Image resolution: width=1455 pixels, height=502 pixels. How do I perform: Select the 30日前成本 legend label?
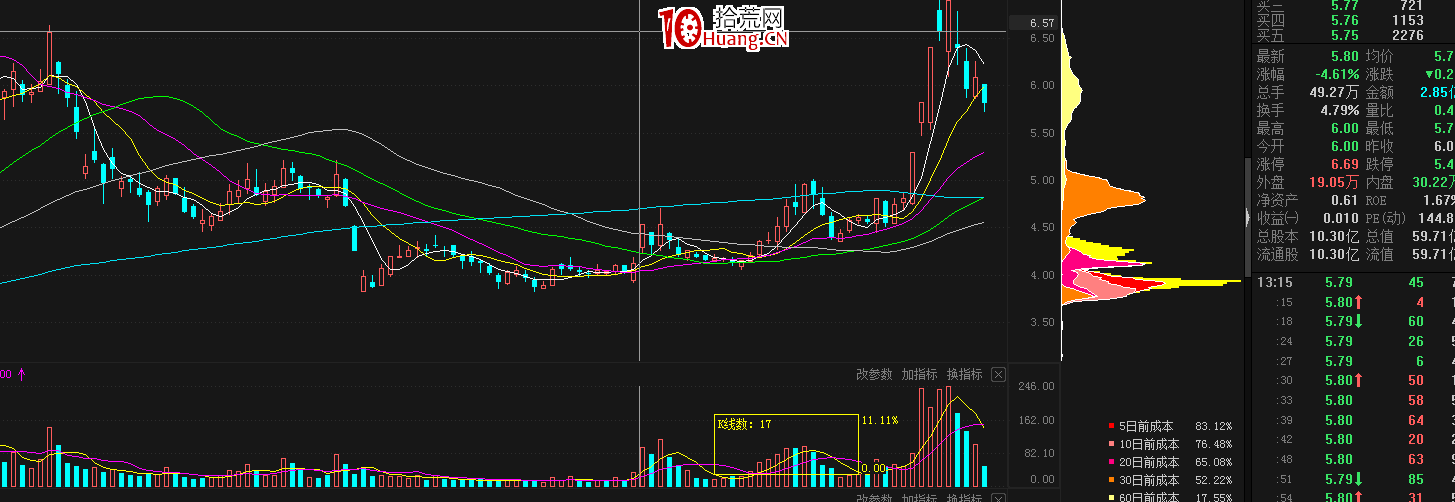coord(1148,479)
